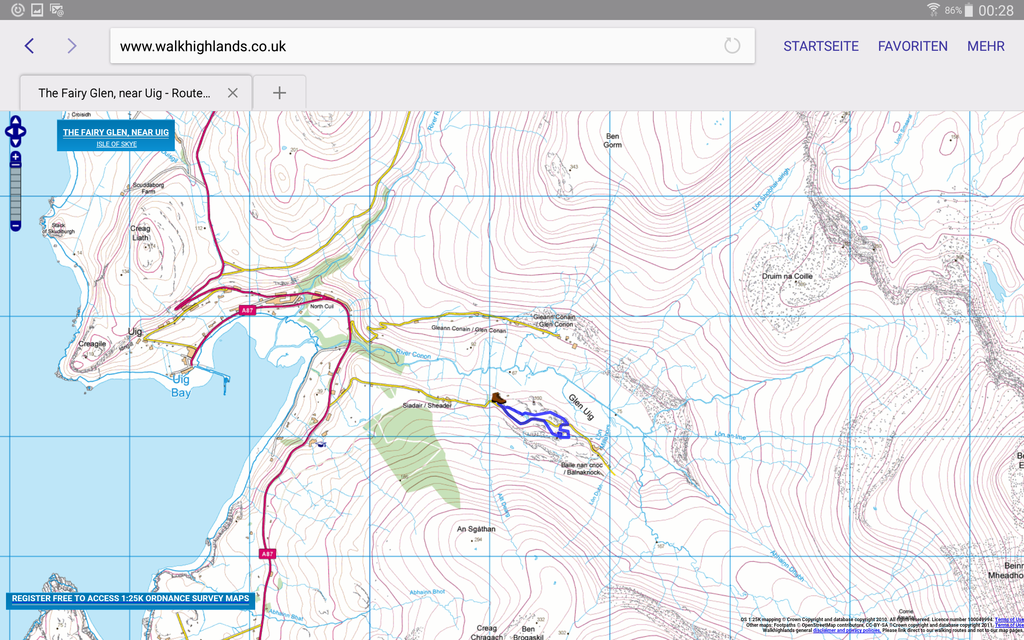Pan the map right with the arrow
The image size is (1024, 640).
pos(23,132)
